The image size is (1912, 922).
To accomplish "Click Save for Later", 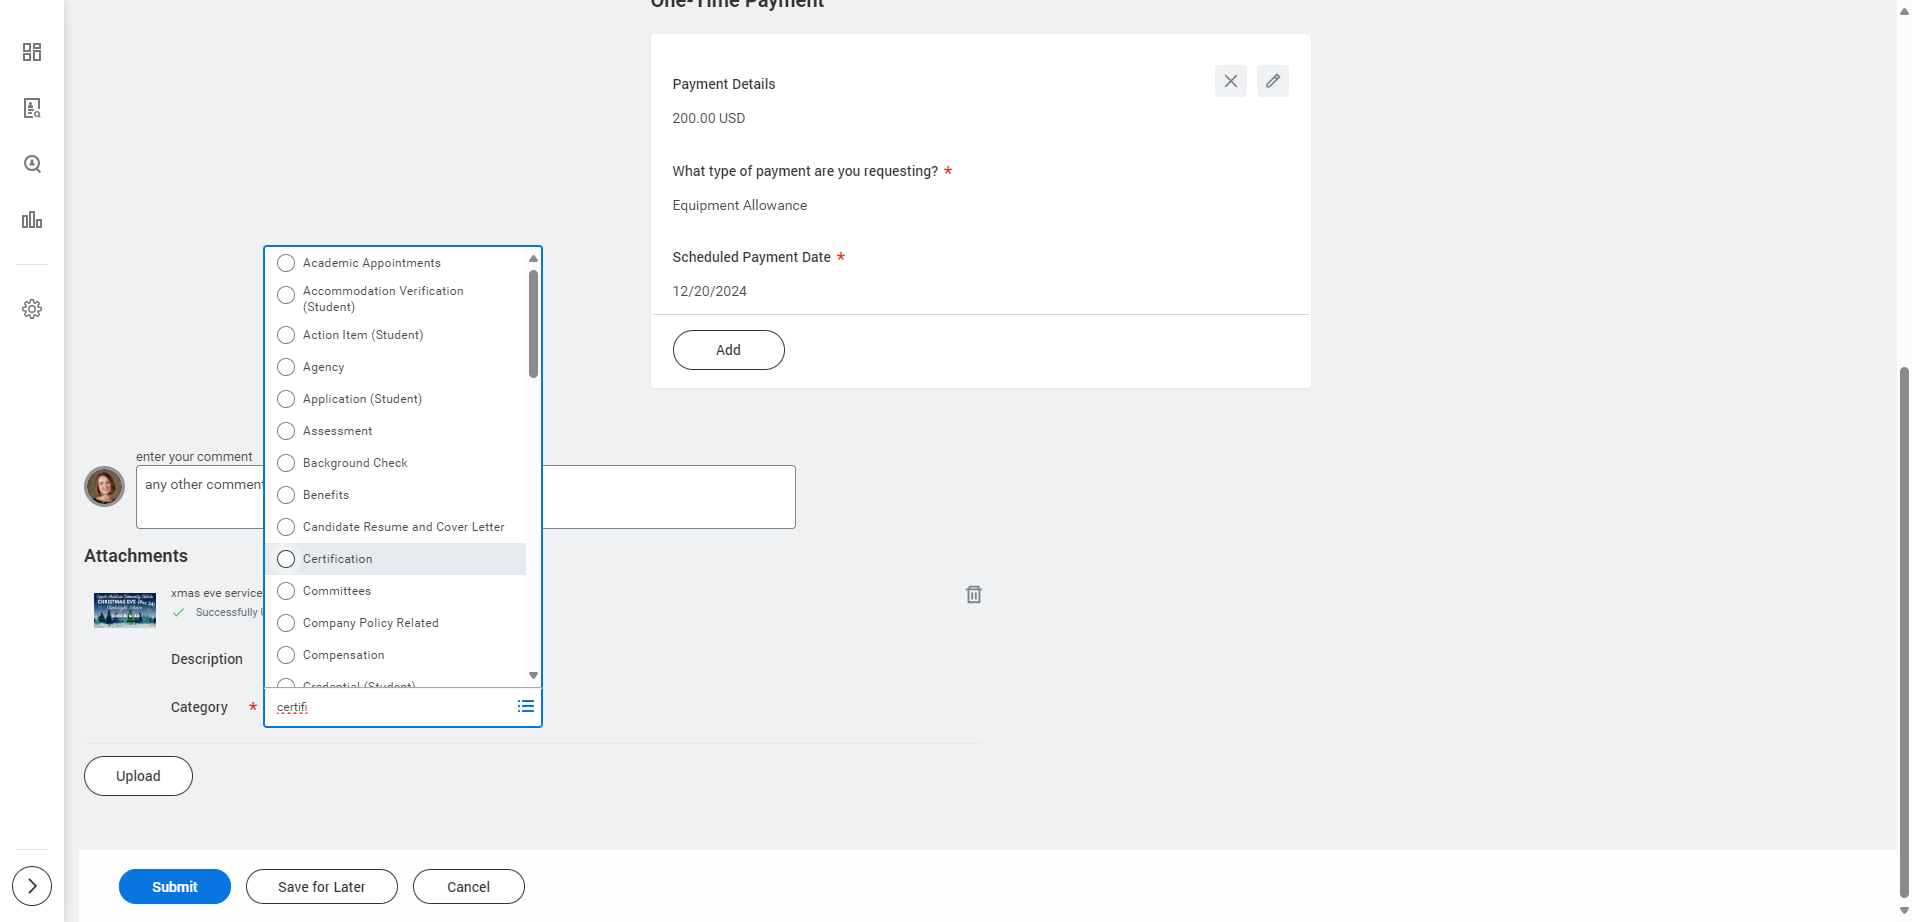I will [322, 887].
